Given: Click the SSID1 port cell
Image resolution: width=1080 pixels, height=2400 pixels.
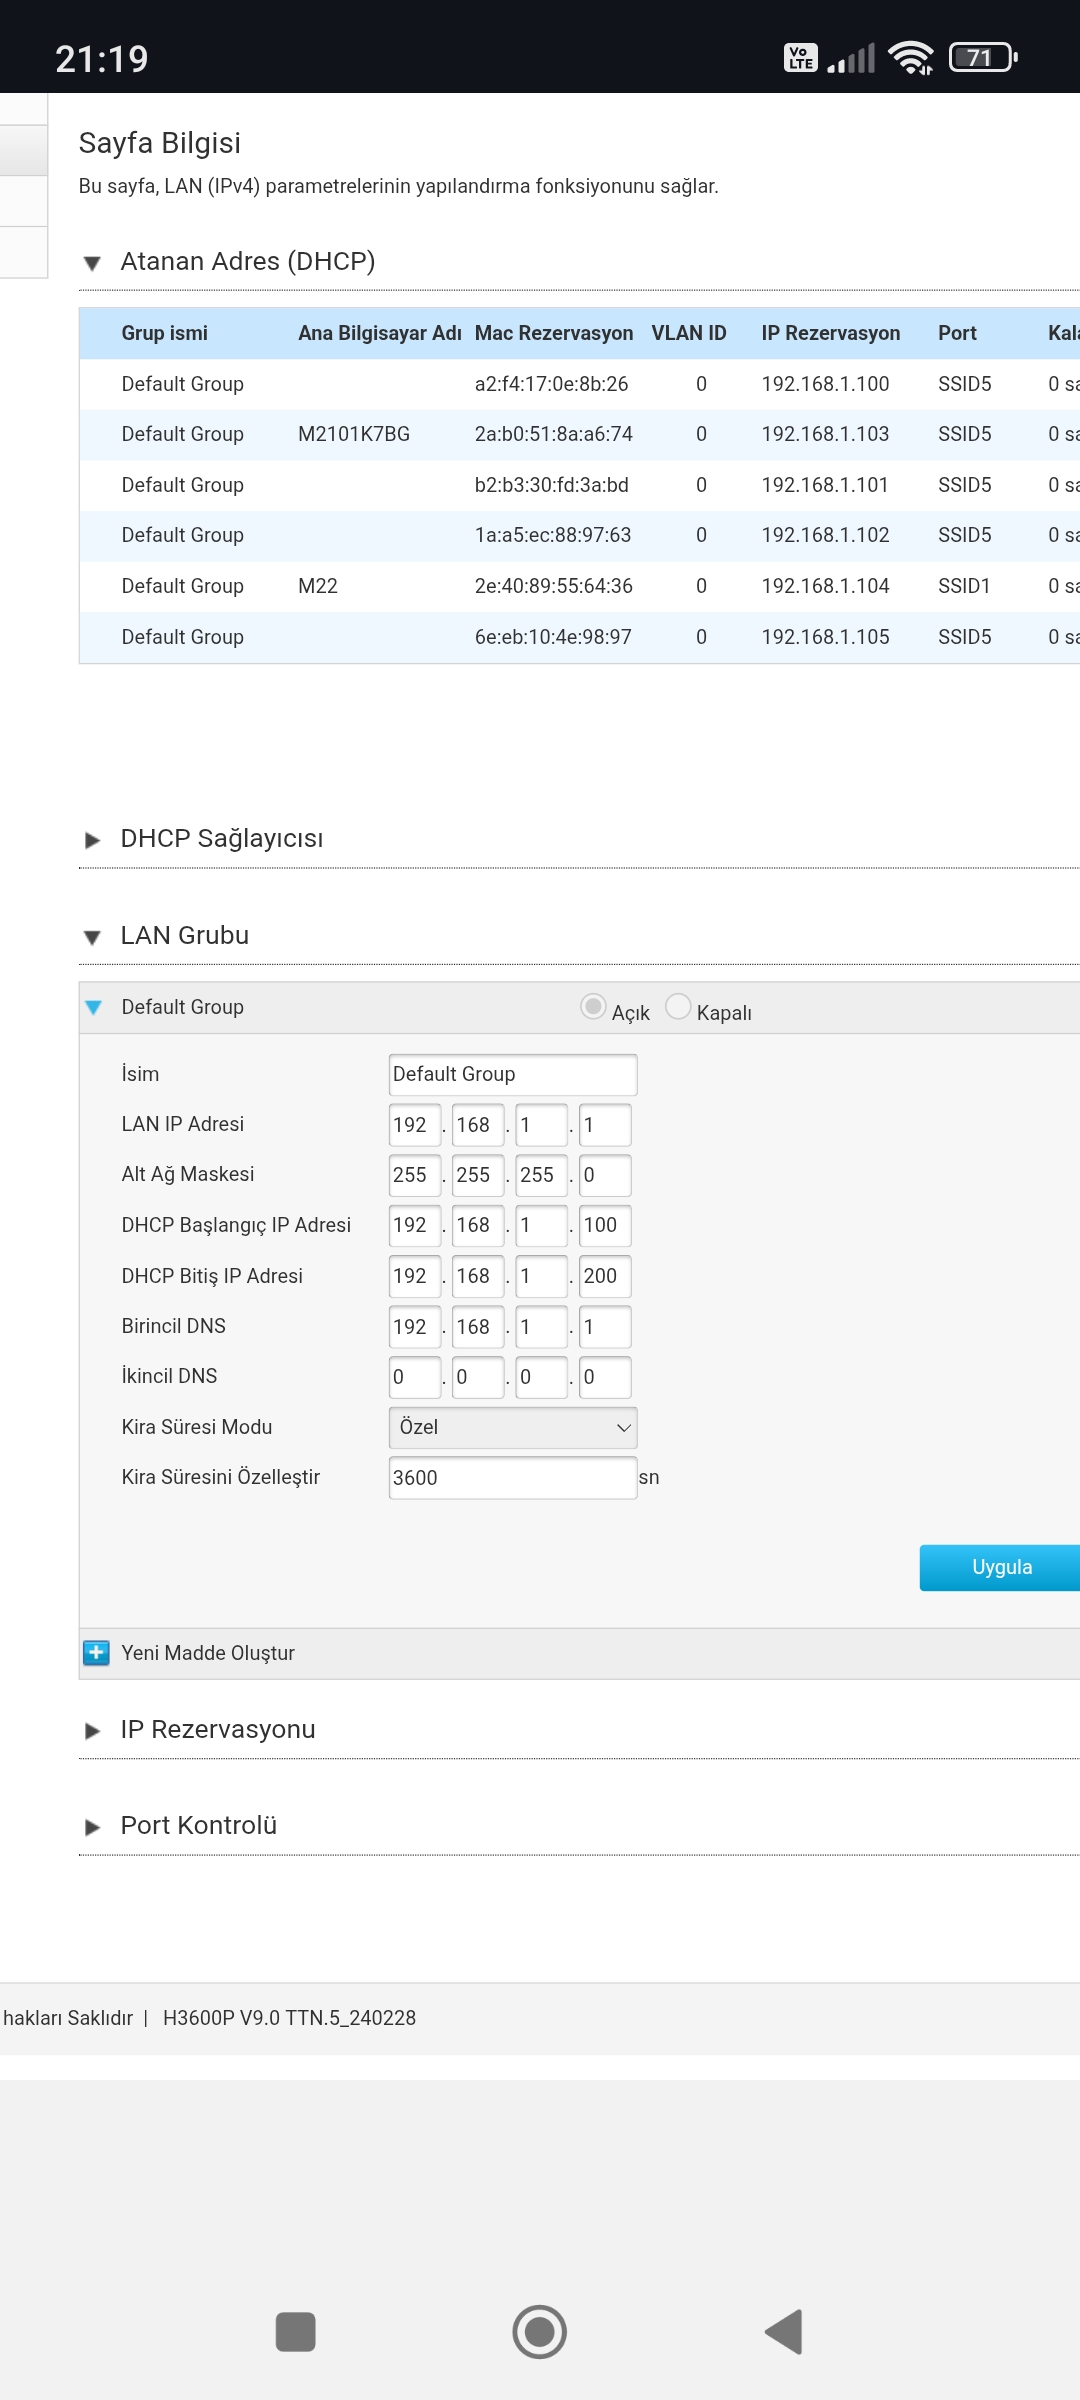Looking at the screenshot, I should point(964,586).
